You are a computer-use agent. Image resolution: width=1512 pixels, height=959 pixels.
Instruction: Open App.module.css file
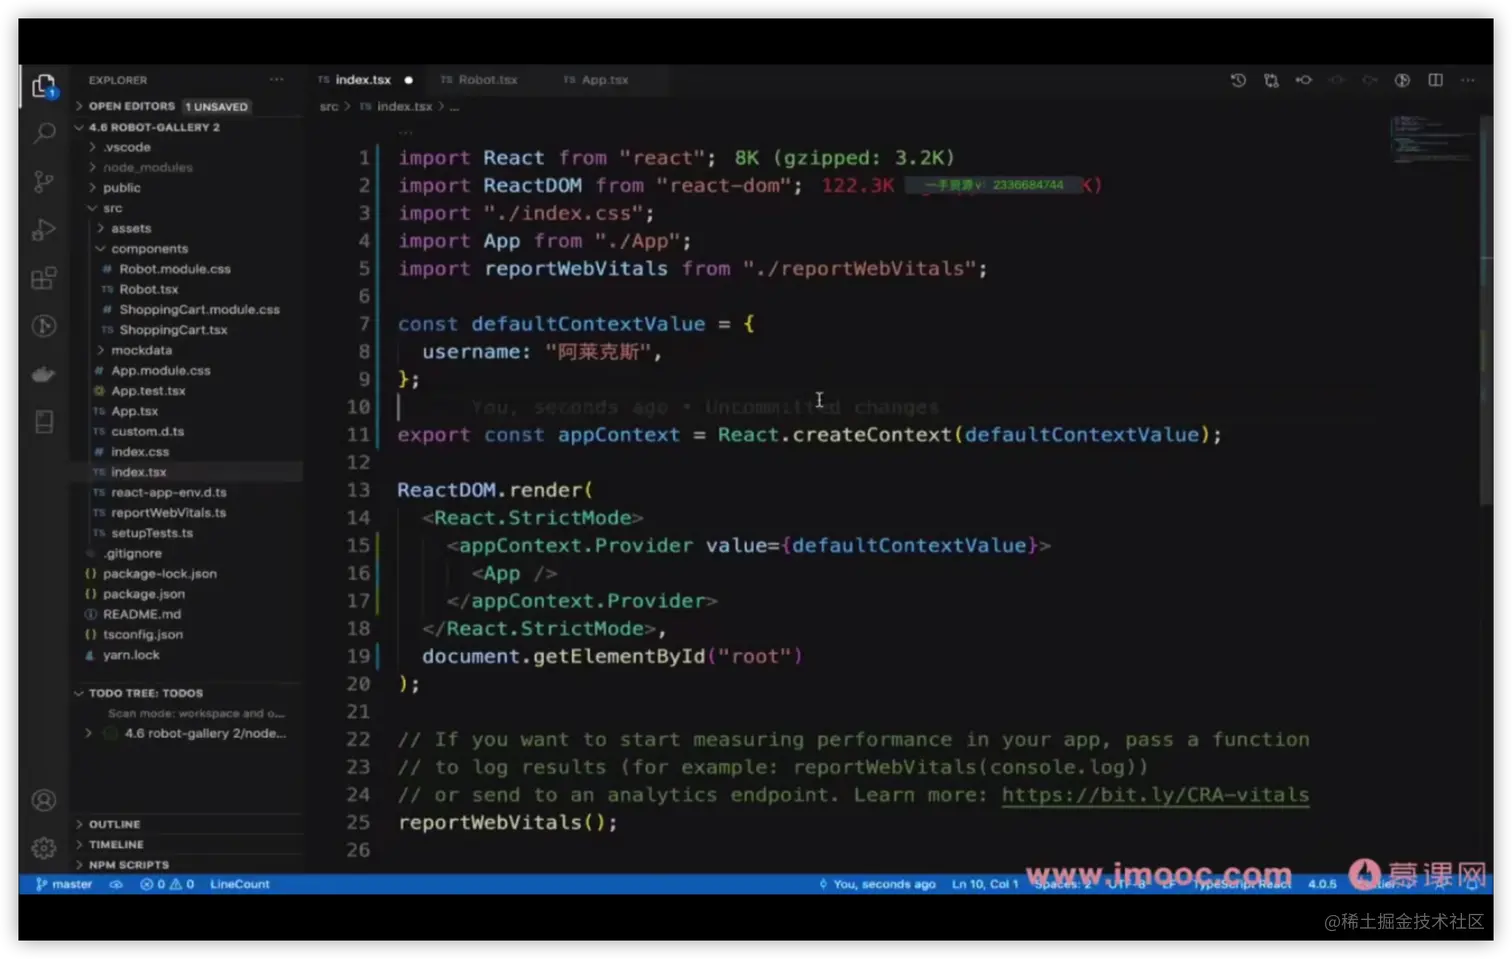click(160, 370)
